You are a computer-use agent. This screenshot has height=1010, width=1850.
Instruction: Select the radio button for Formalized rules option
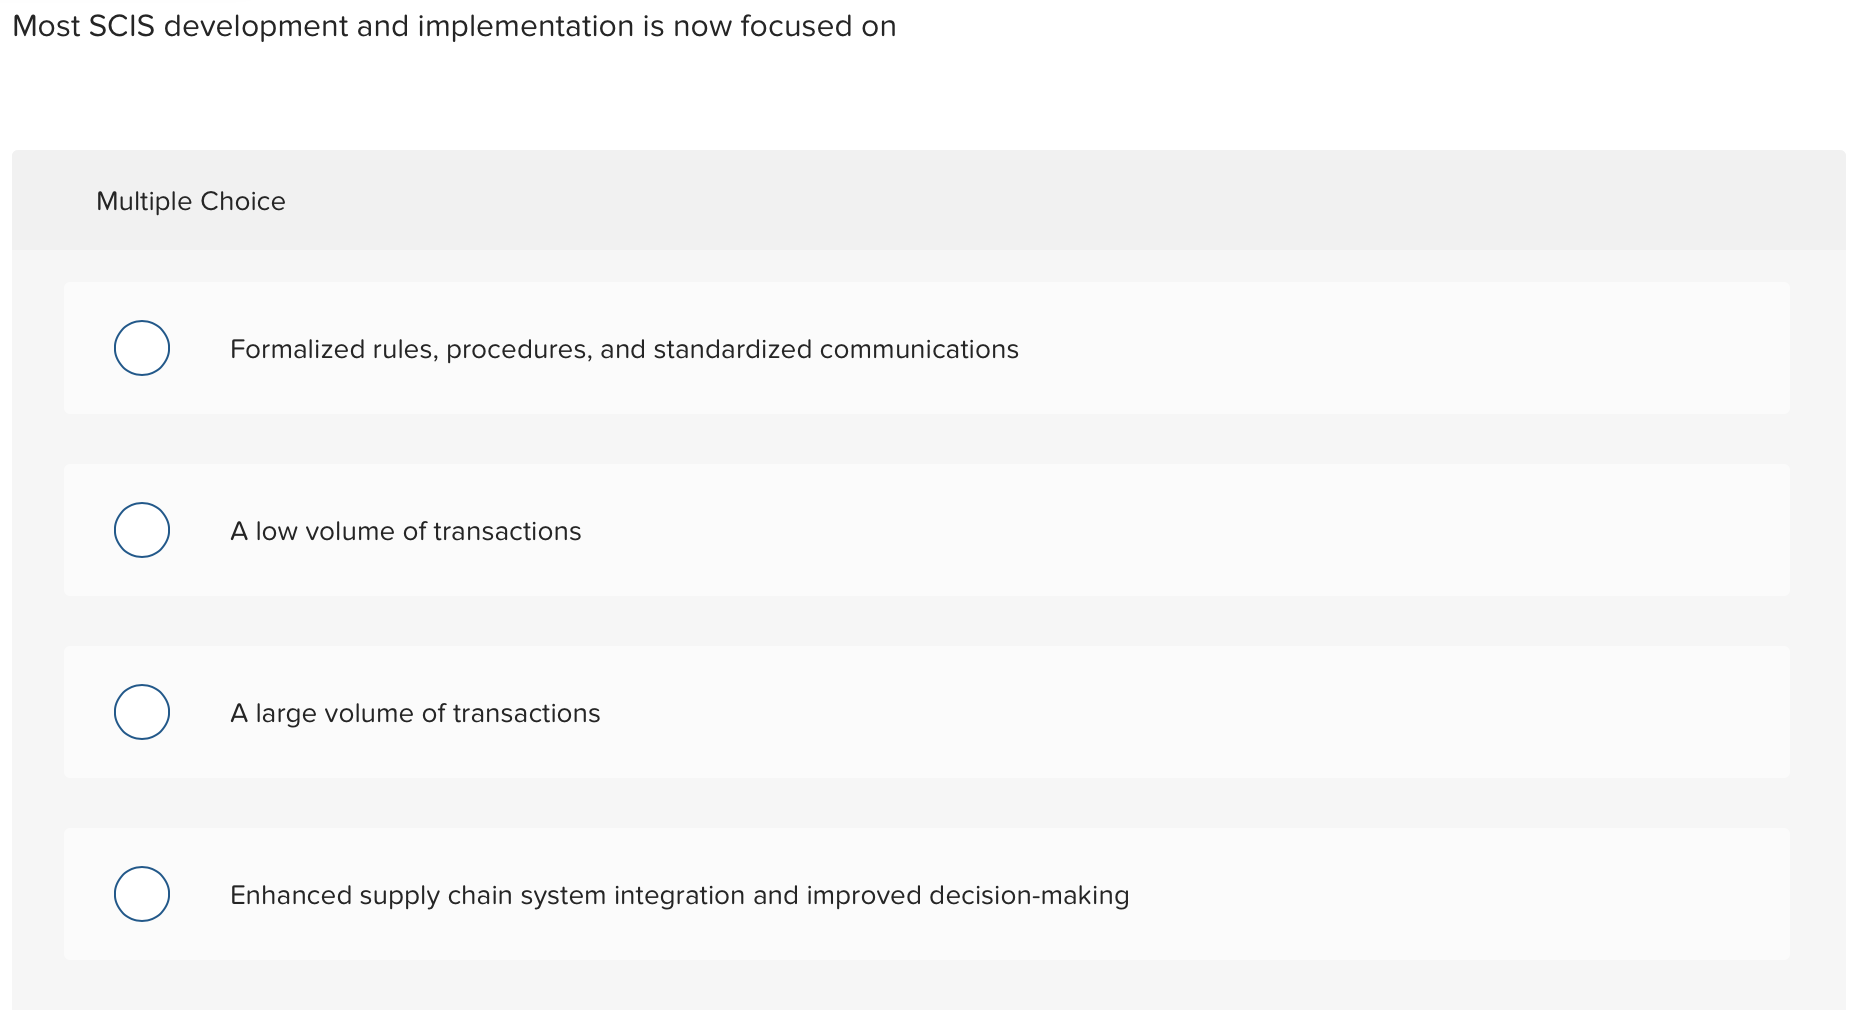point(142,348)
